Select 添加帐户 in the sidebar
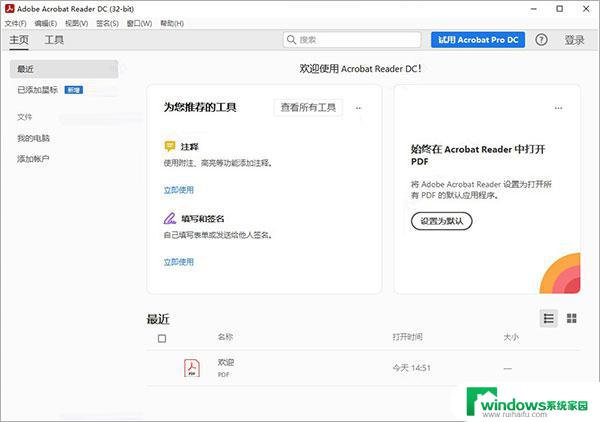The width and height of the screenshot is (600, 422). [33, 159]
